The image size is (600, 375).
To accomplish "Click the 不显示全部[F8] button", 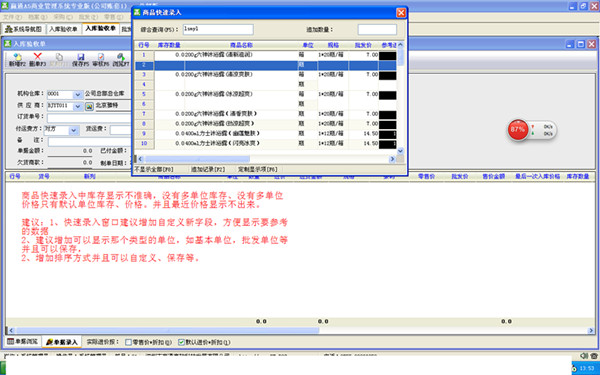I will click(x=154, y=169).
